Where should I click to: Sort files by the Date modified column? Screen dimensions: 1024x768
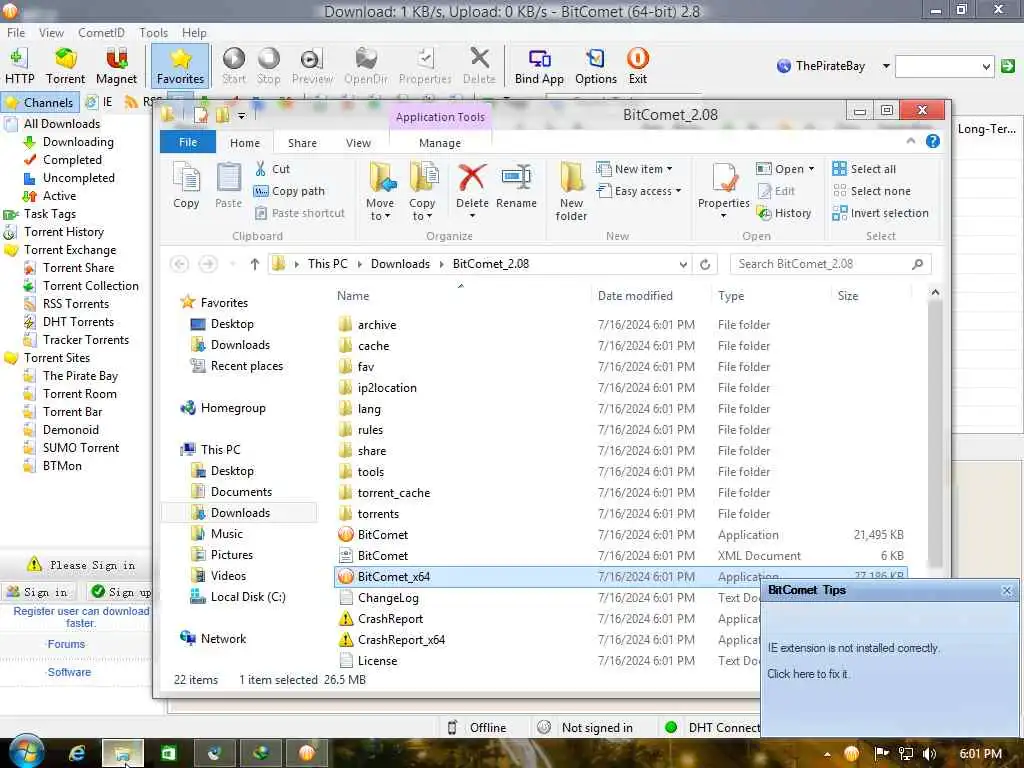pyautogui.click(x=635, y=296)
